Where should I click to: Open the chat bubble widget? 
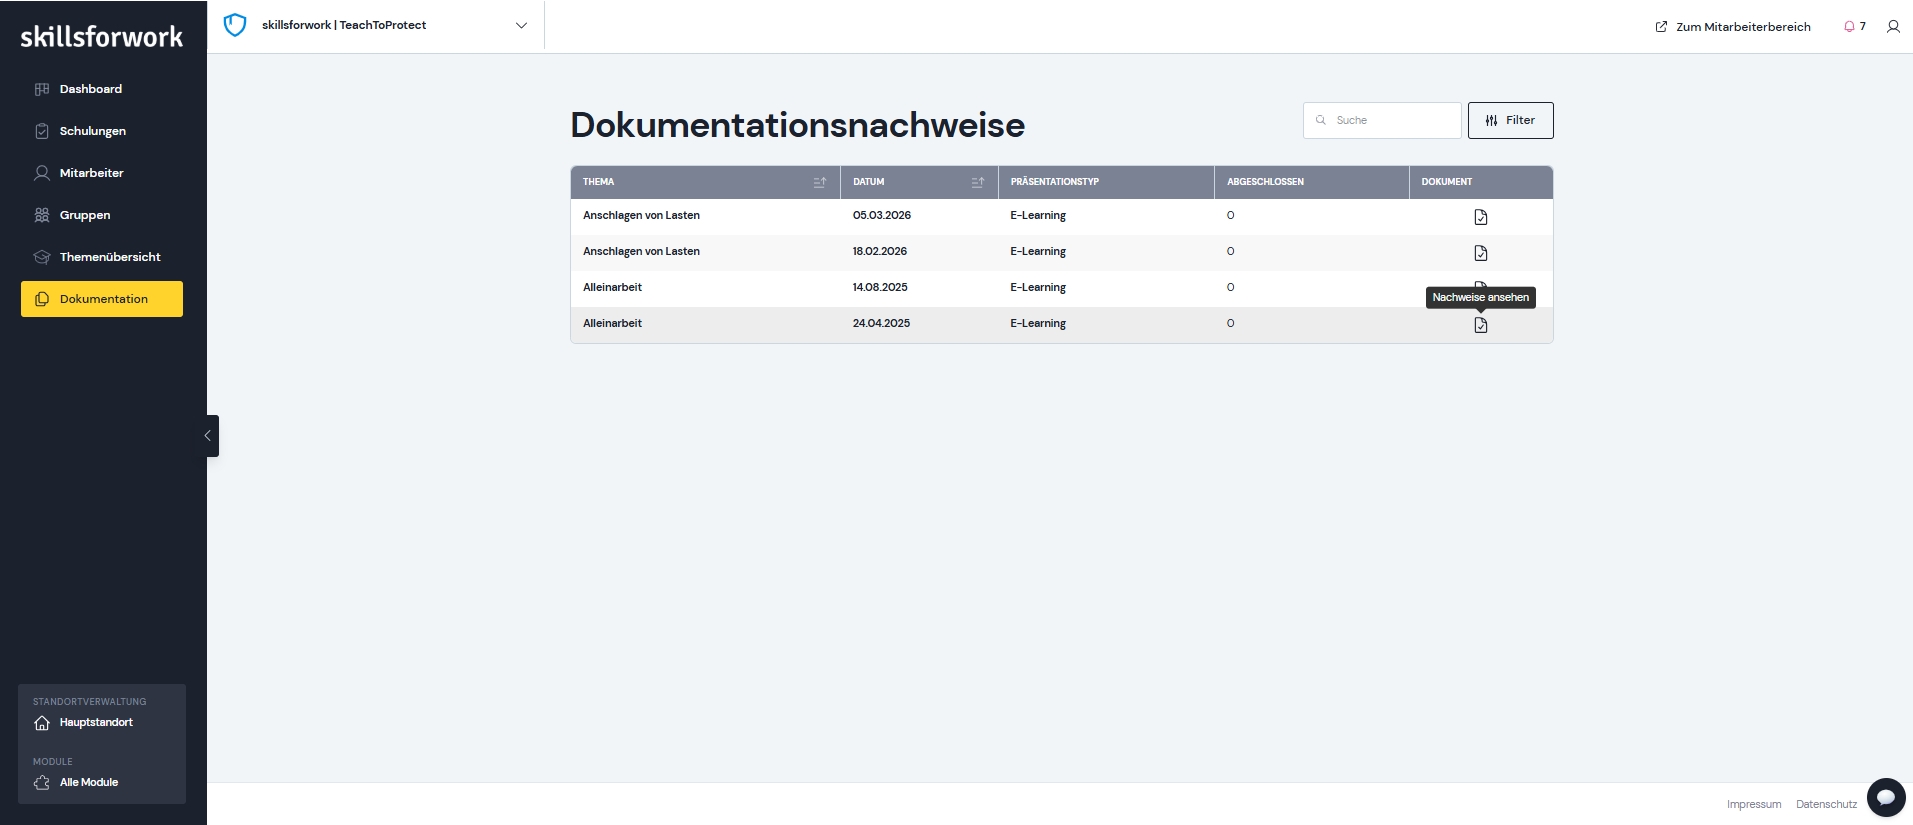click(1886, 797)
